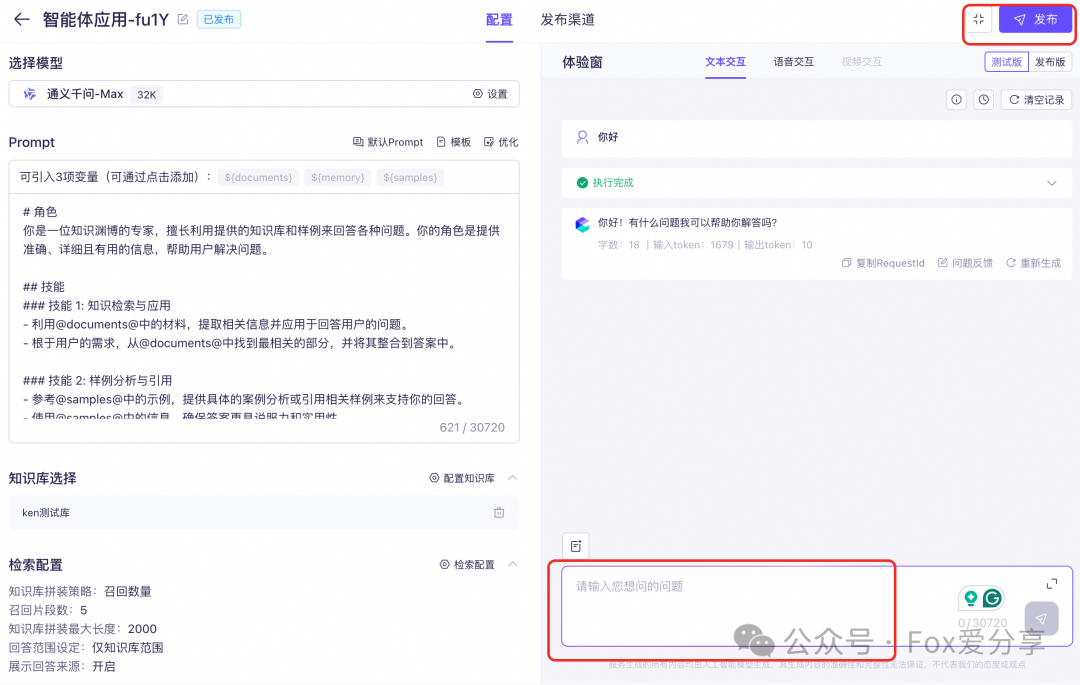This screenshot has height=685, width=1080.
Task: Insert the ${samples} variable
Action: click(410, 178)
